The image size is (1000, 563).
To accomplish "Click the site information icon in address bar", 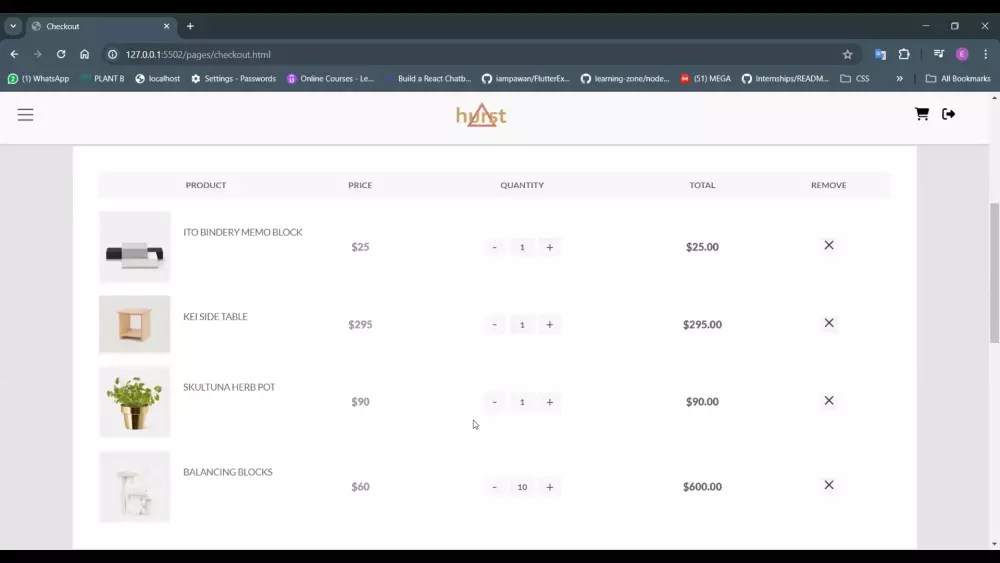I will (x=112, y=54).
